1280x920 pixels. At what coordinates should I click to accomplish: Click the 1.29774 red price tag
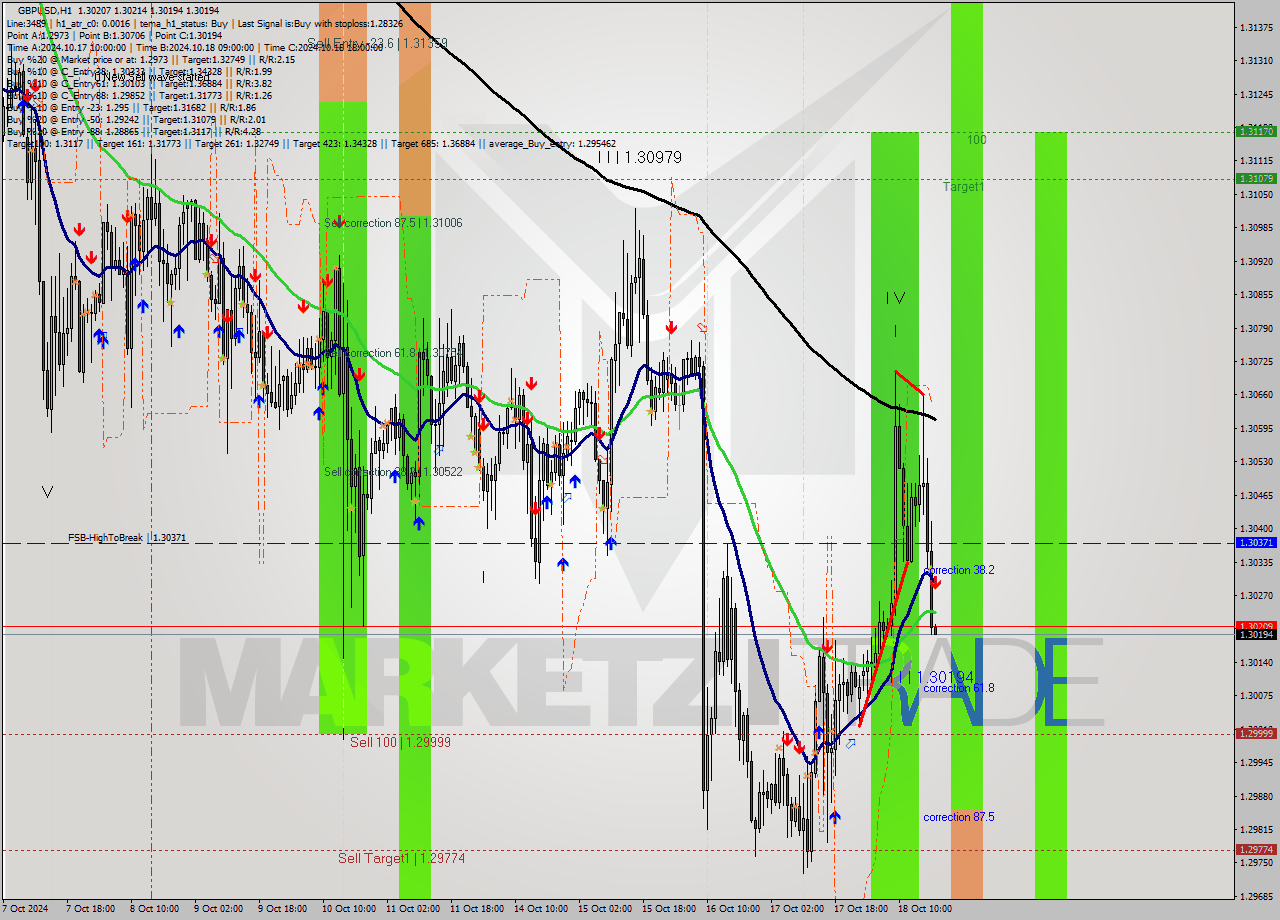click(1256, 849)
